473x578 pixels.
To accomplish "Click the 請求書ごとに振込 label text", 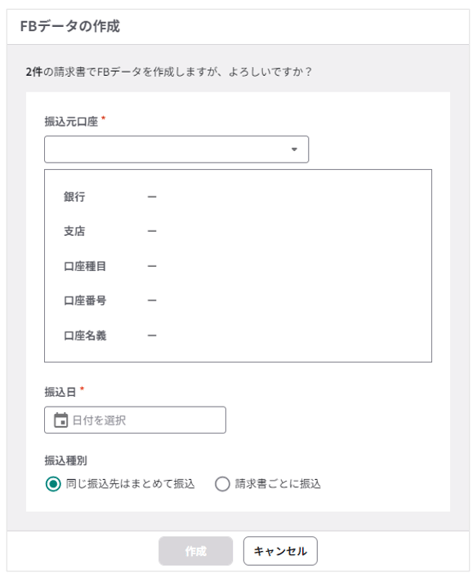I will [278, 484].
